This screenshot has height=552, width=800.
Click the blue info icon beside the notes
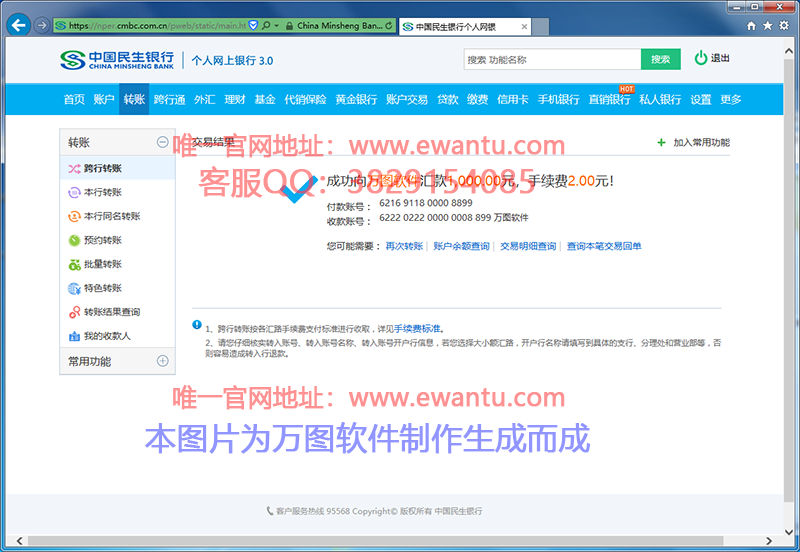point(197,324)
